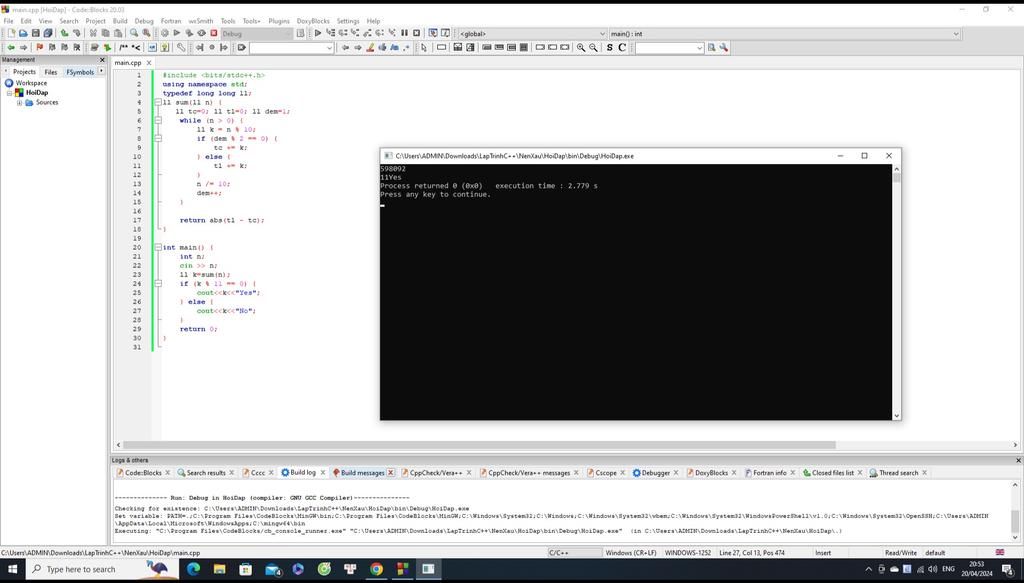Collapse the sum function fold marker
Image resolution: width=1024 pixels, height=583 pixels.
(158, 102)
